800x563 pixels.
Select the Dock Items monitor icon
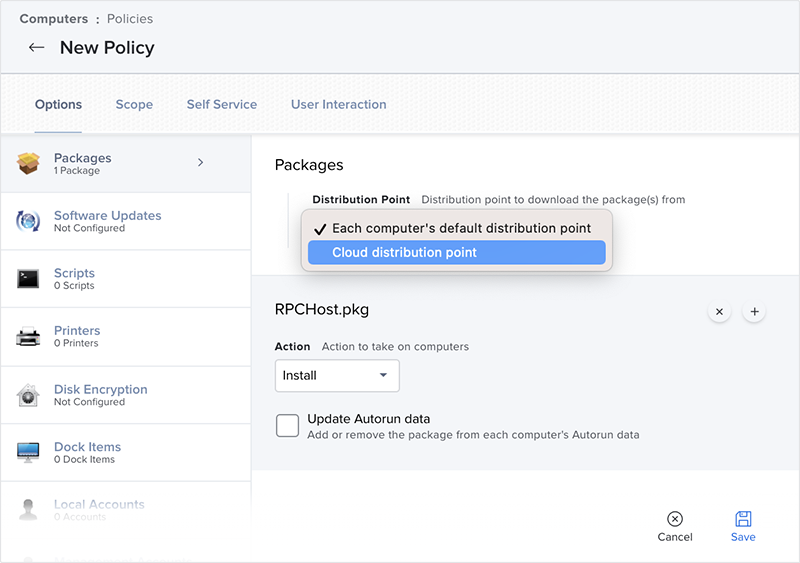[x=28, y=452]
